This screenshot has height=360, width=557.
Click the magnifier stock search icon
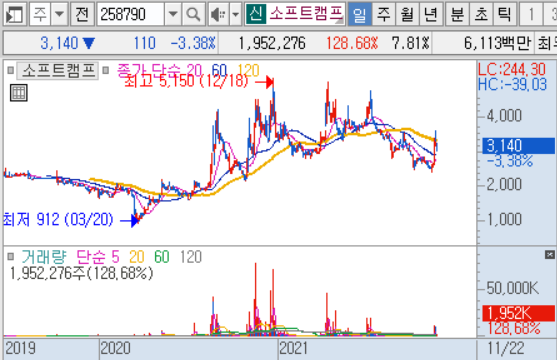[193, 14]
